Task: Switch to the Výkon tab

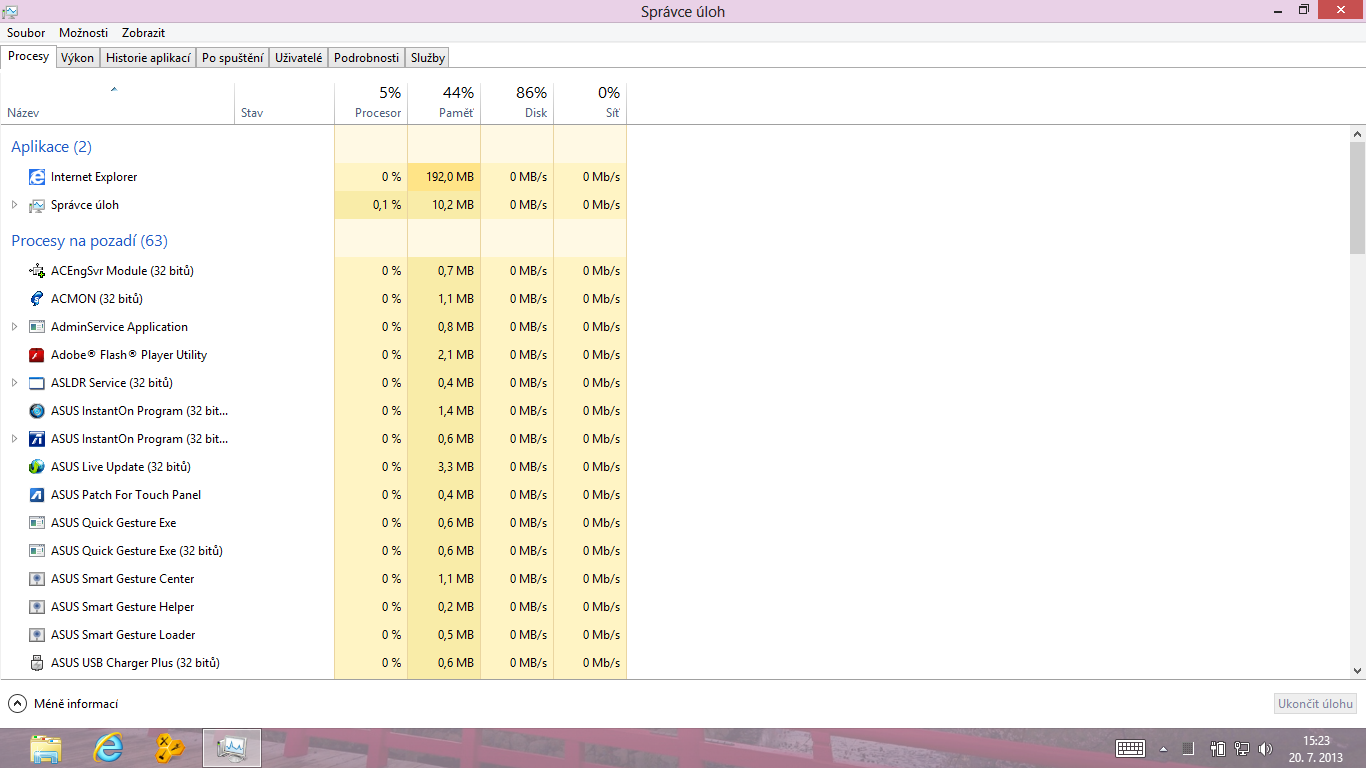Action: click(77, 58)
